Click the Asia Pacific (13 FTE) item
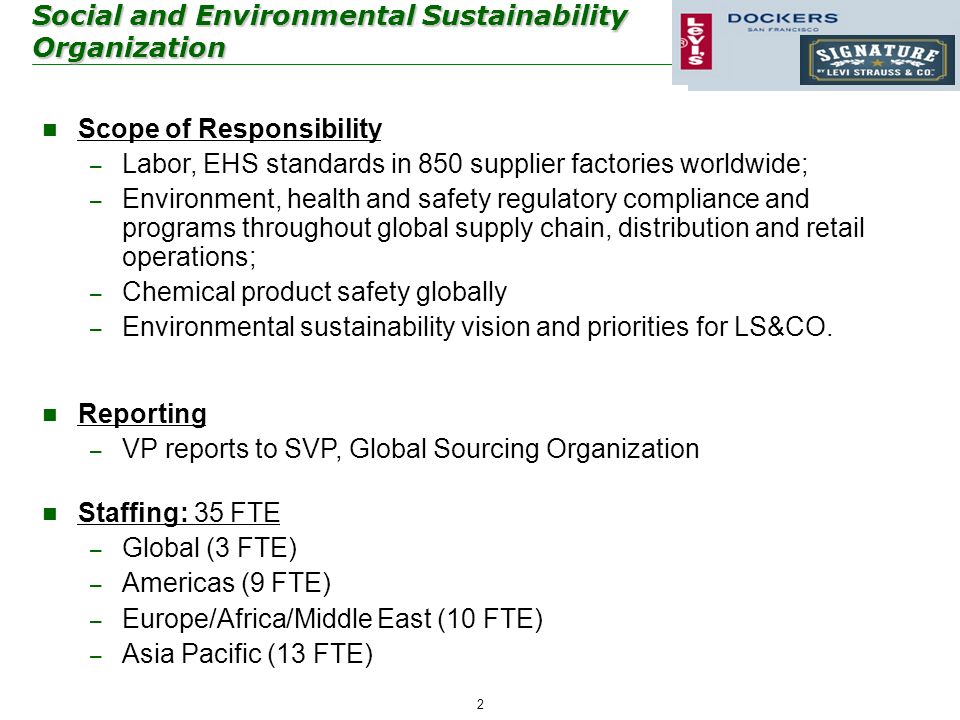The width and height of the screenshot is (960, 720). click(247, 654)
